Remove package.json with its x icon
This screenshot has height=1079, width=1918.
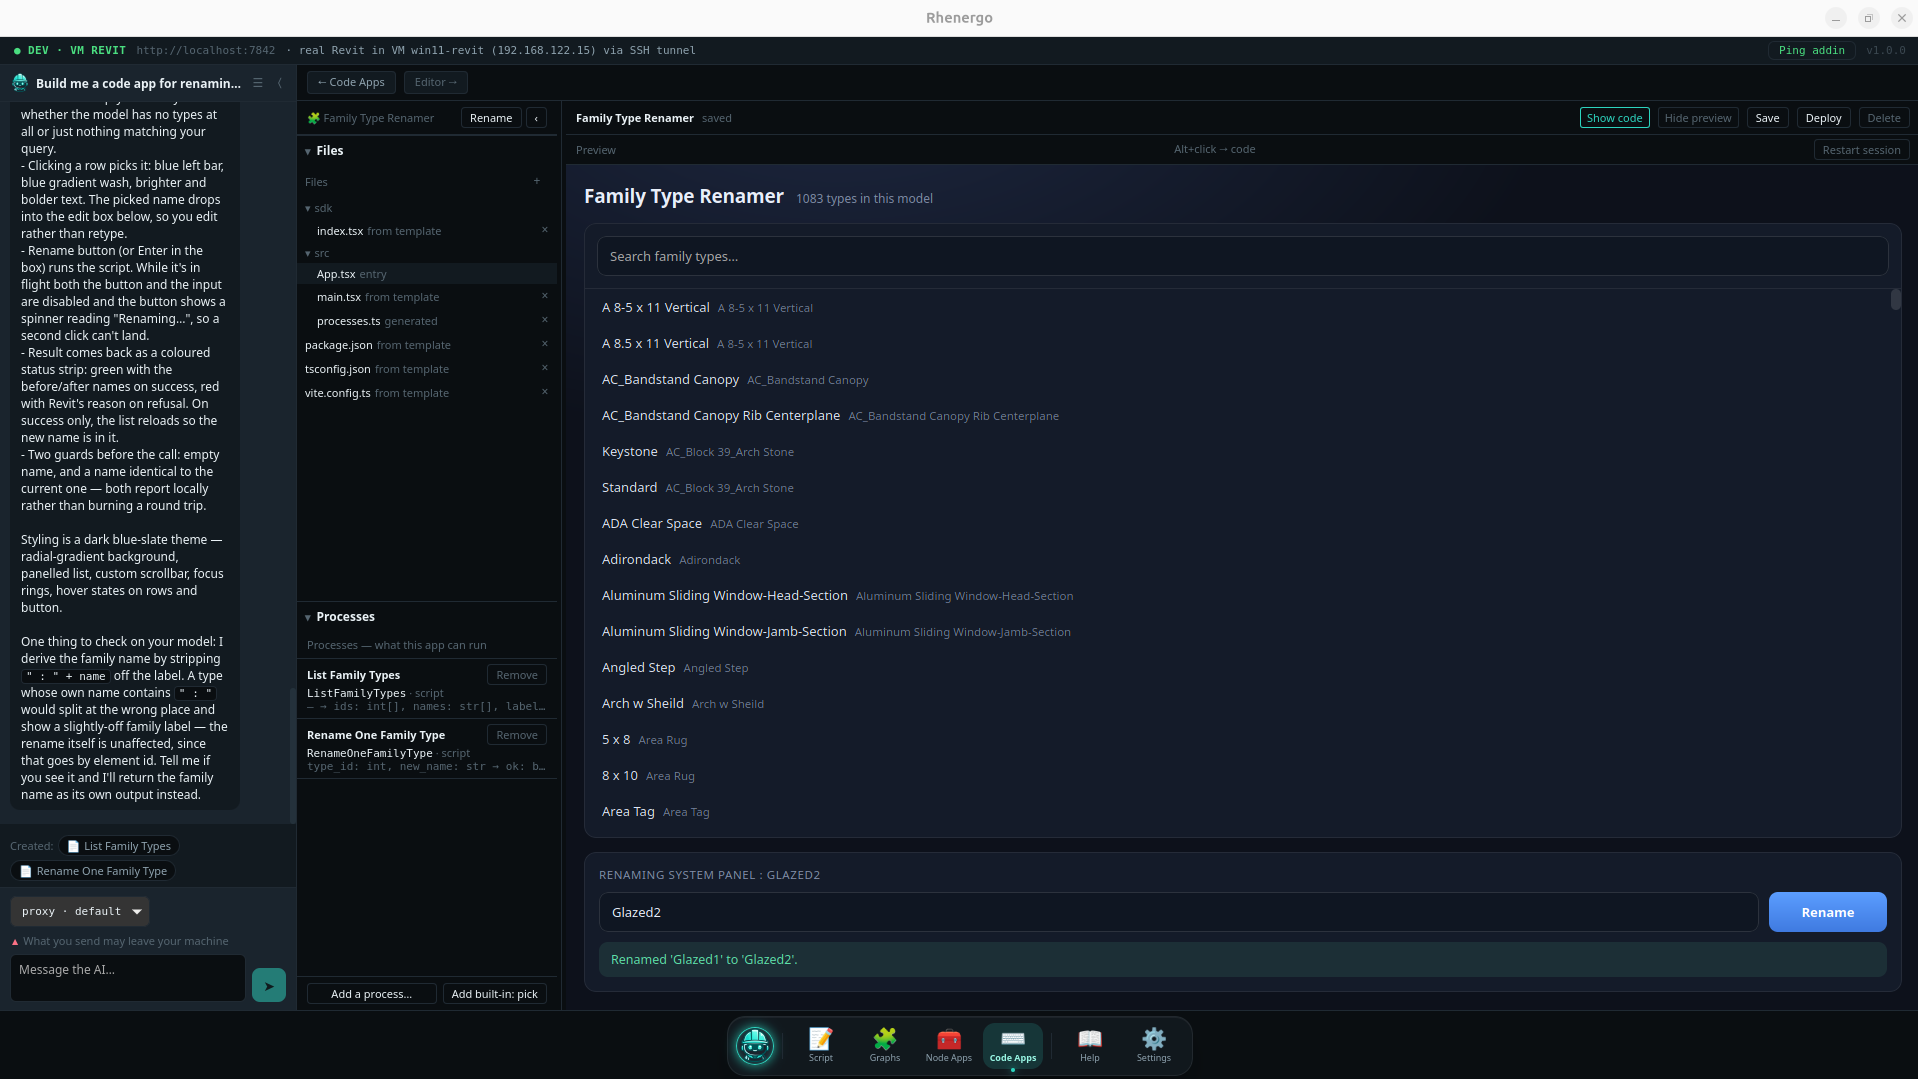(545, 344)
